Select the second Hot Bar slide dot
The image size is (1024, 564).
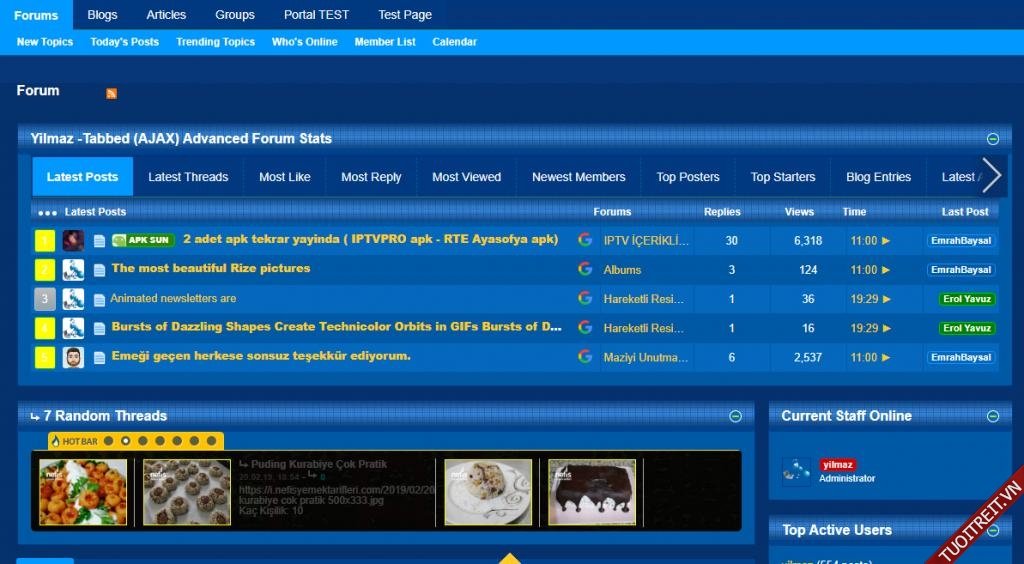(125, 440)
